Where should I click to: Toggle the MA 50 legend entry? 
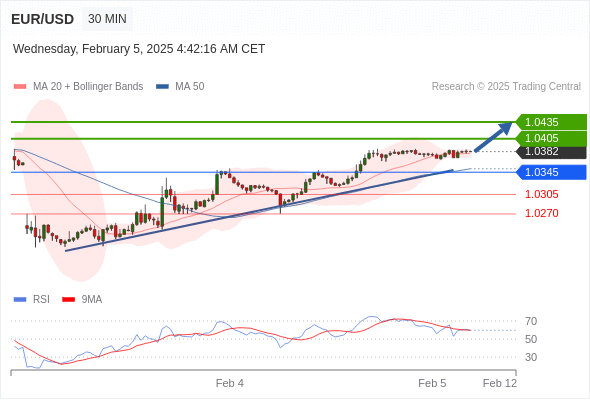[x=180, y=87]
